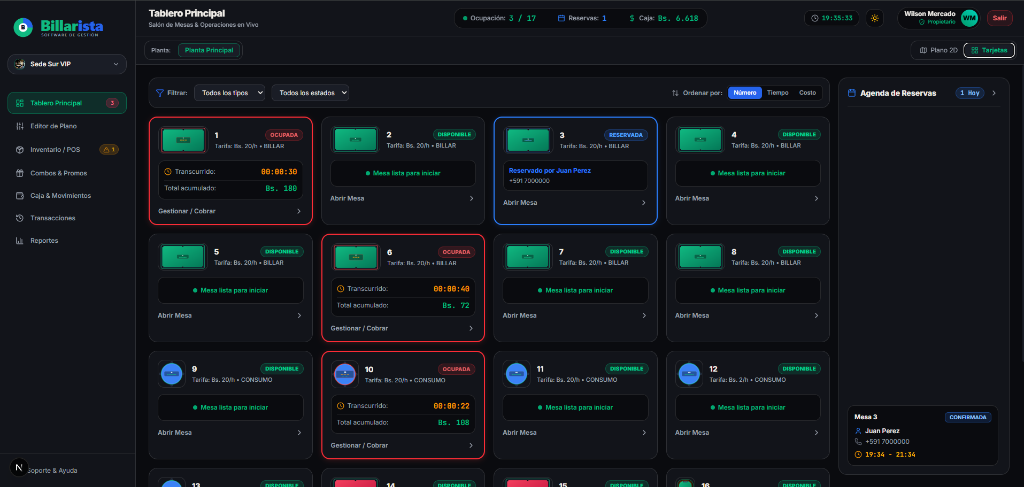The height and width of the screenshot is (487, 1024).
Task: Click Abrir Mesa chevron on table 11
Action: tap(643, 432)
